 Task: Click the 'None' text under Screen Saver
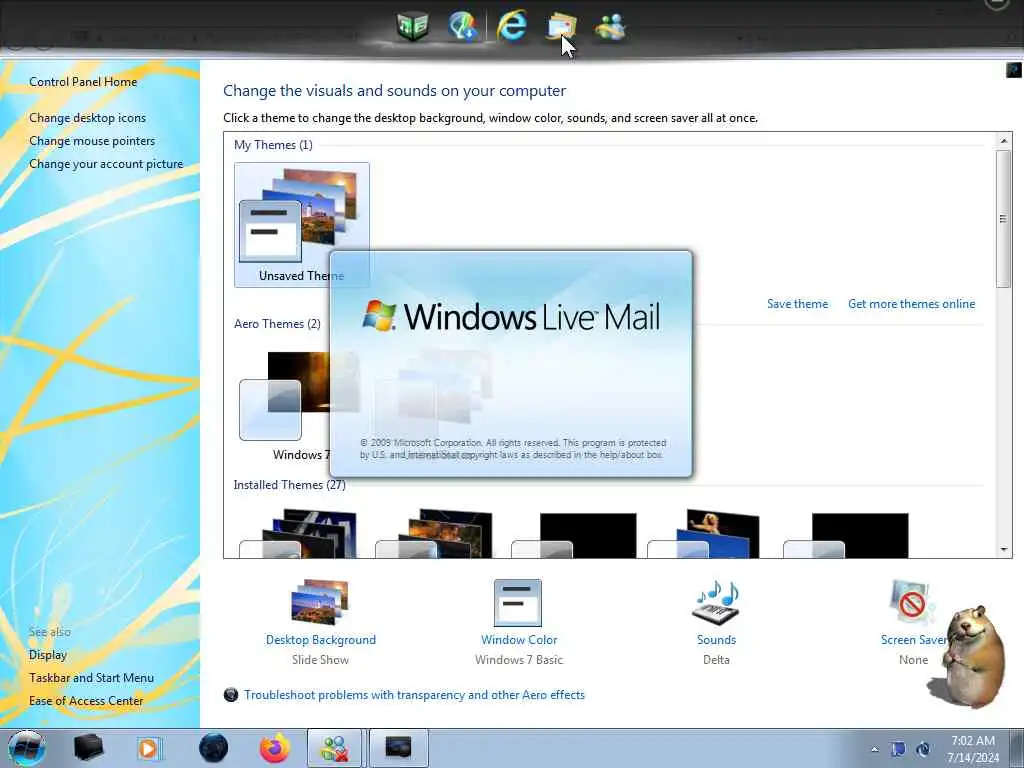point(914,660)
